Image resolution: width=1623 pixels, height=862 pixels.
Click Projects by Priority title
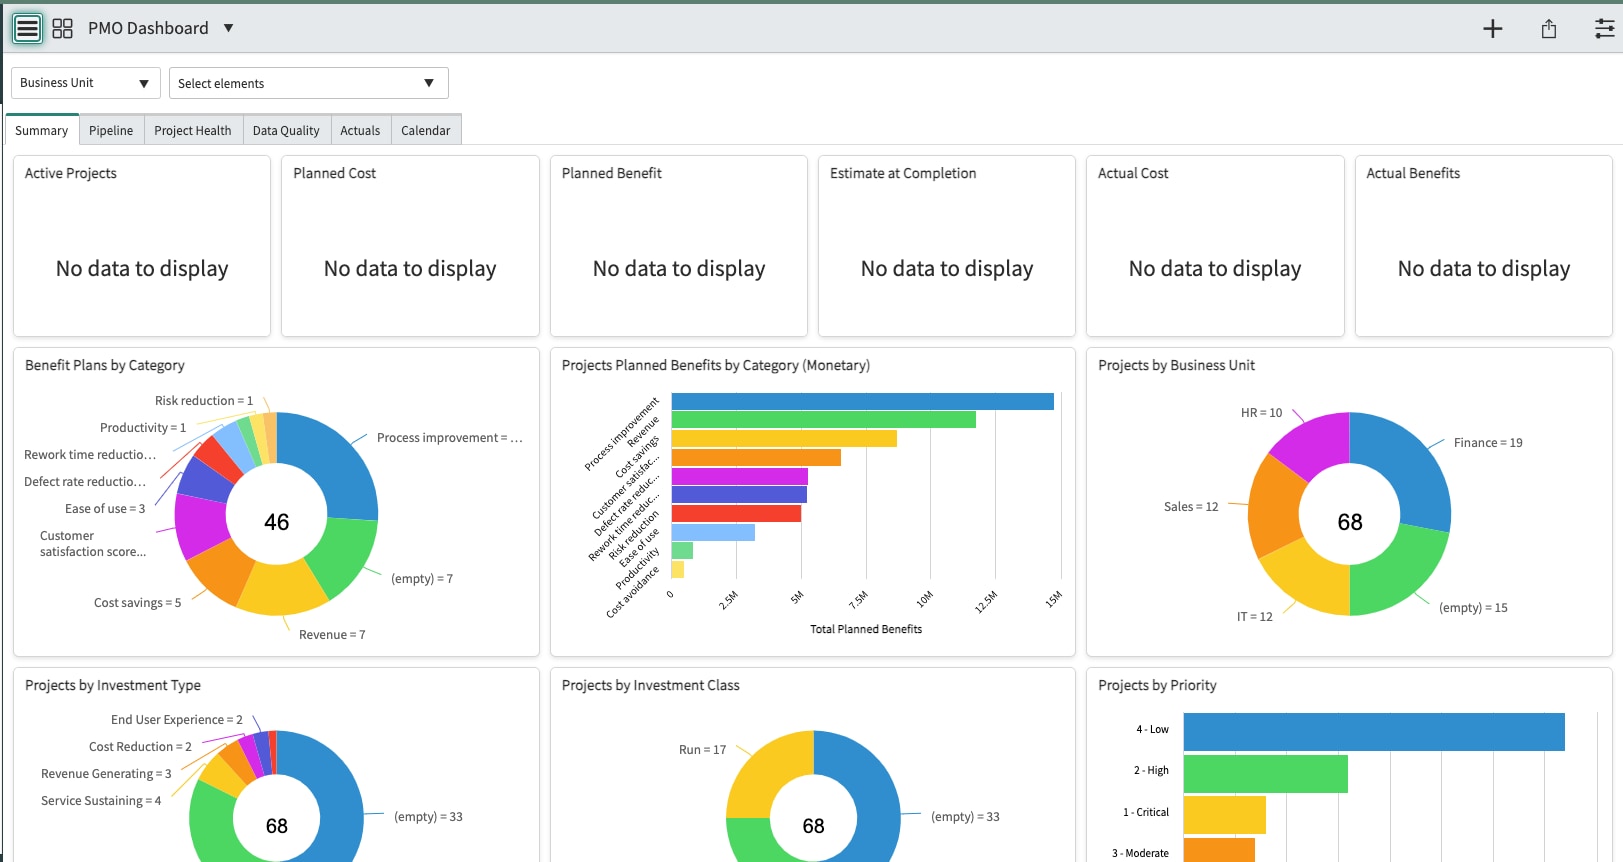point(1157,685)
